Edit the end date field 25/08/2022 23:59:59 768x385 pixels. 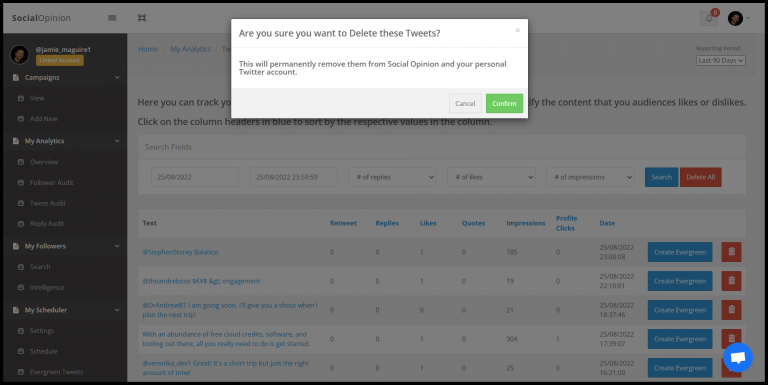pyautogui.click(x=293, y=177)
